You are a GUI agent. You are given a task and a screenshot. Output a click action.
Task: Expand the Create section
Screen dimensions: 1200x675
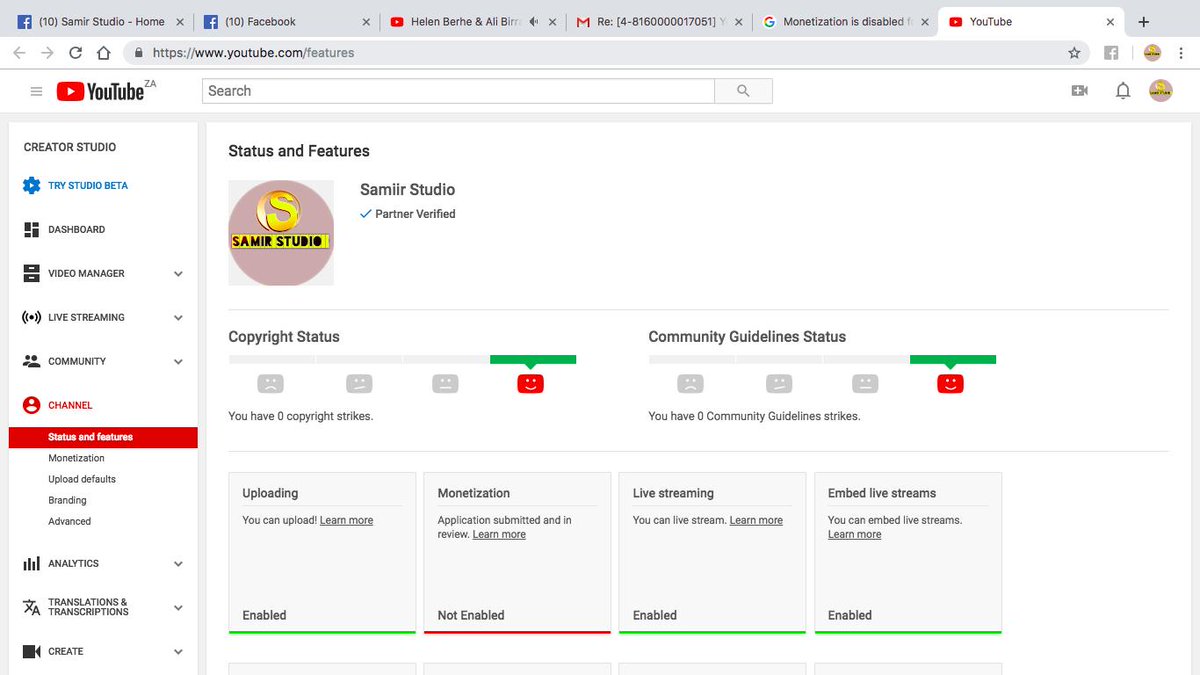point(178,651)
